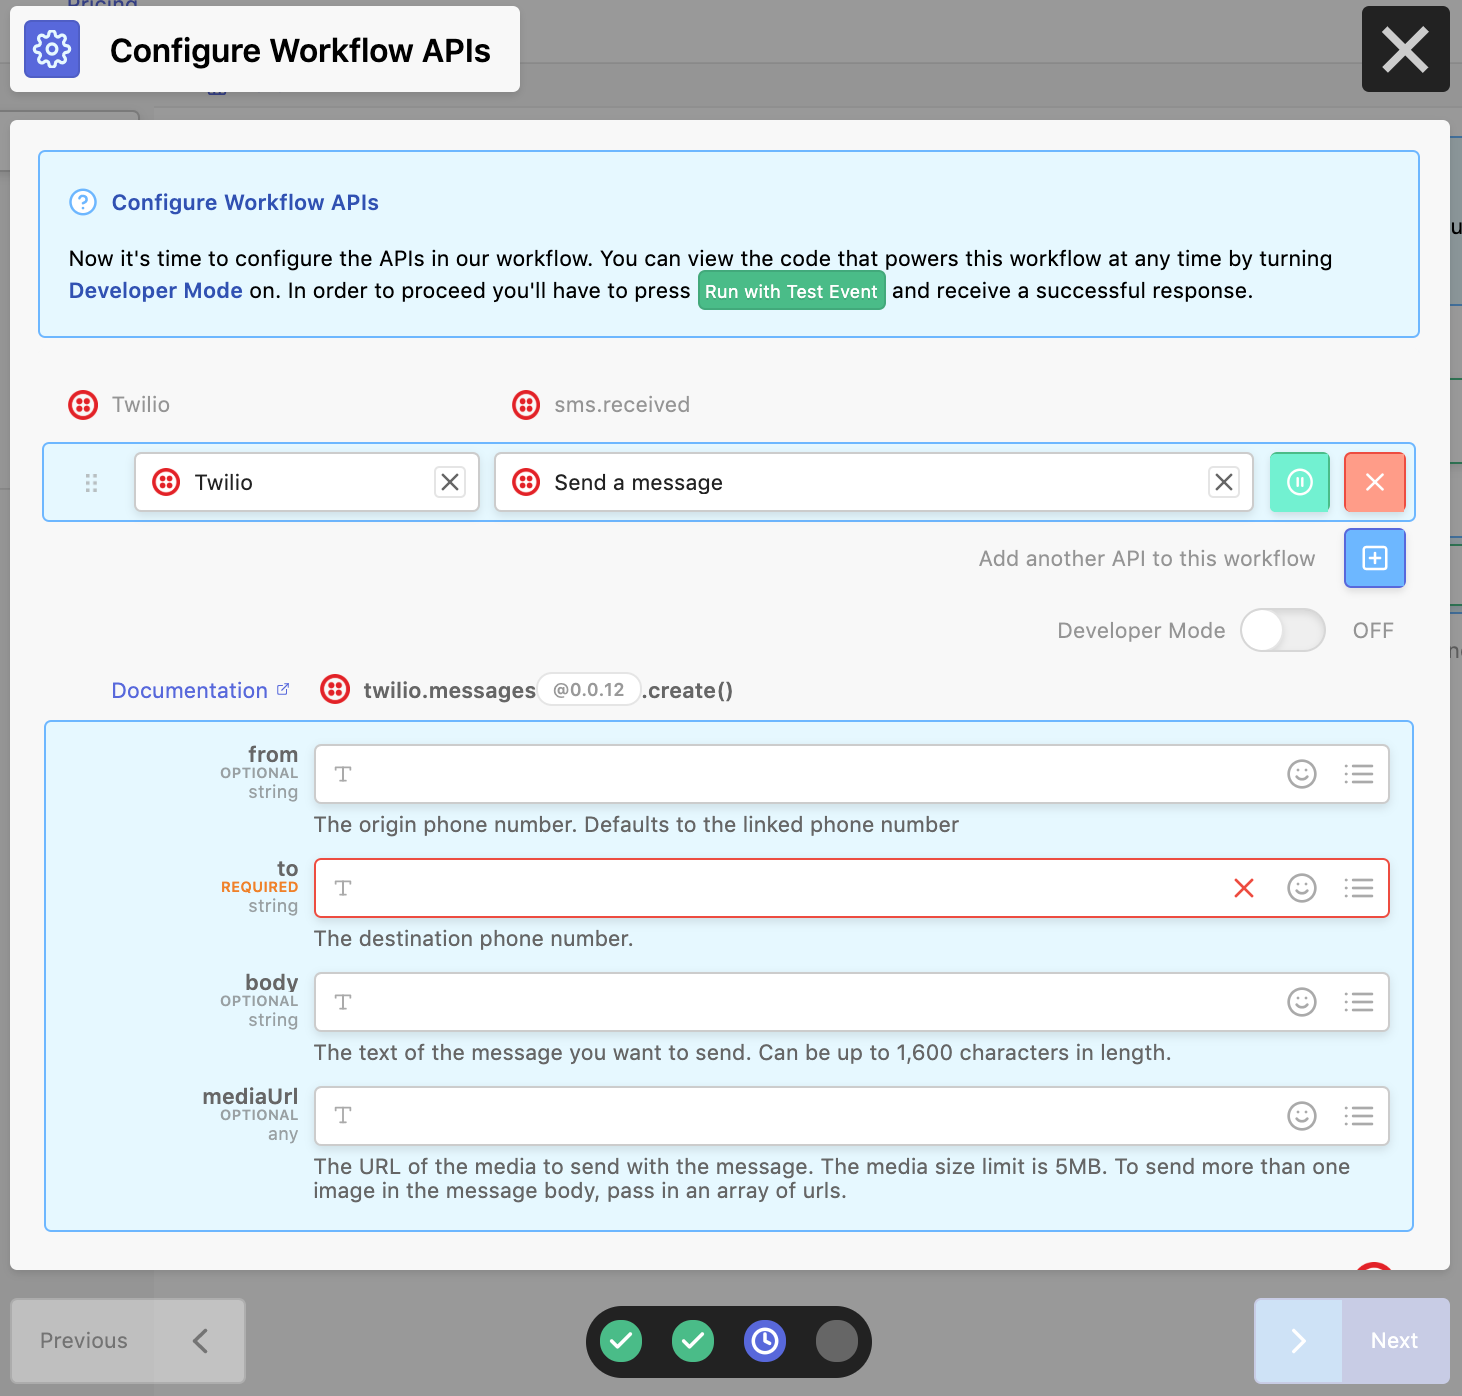Click the red error X in the to field
Screen dimensions: 1462x1396
point(1244,888)
